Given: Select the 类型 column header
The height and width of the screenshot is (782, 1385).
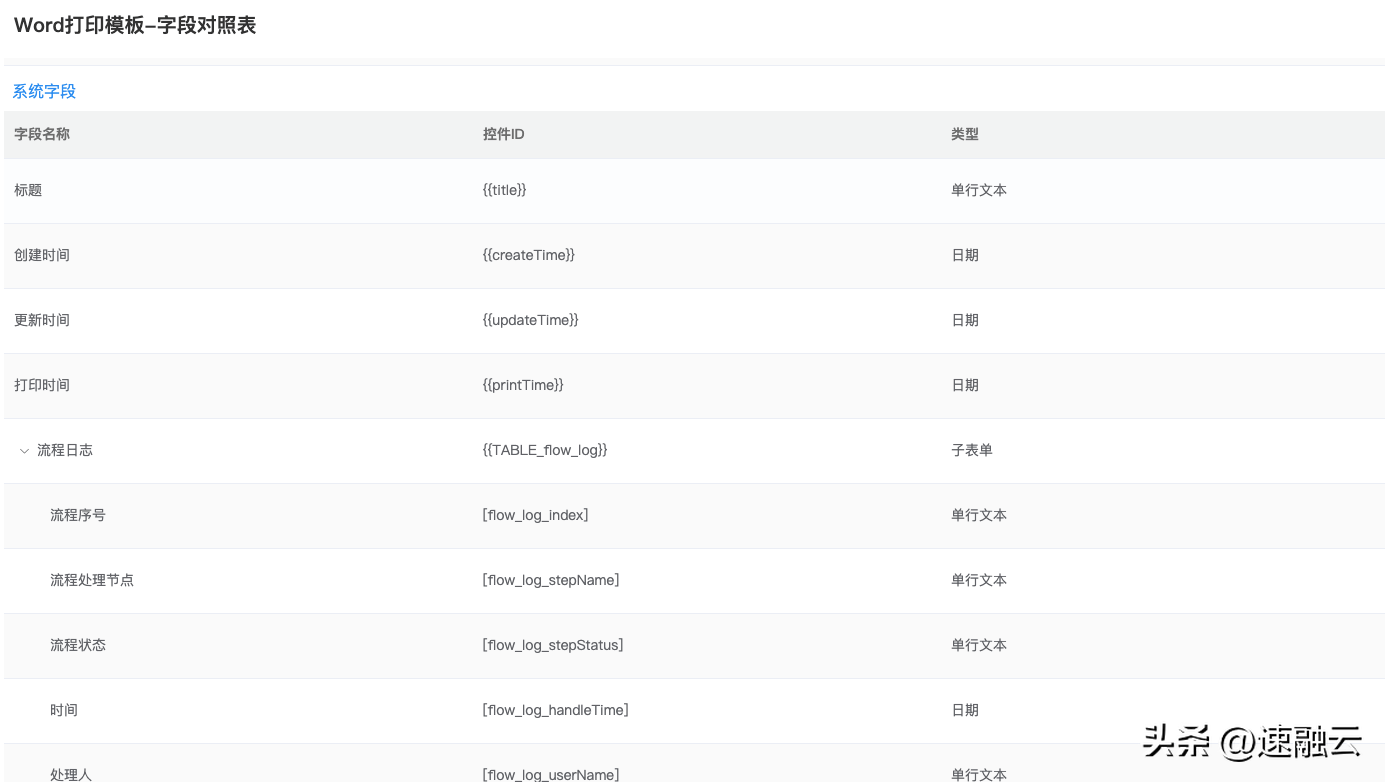Looking at the screenshot, I should pyautogui.click(x=965, y=134).
